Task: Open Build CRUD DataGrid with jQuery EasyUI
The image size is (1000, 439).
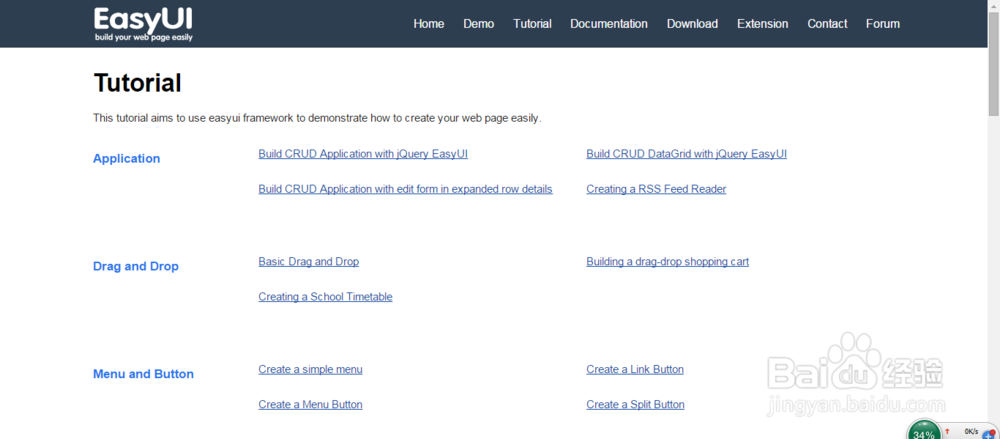Action: (x=686, y=154)
